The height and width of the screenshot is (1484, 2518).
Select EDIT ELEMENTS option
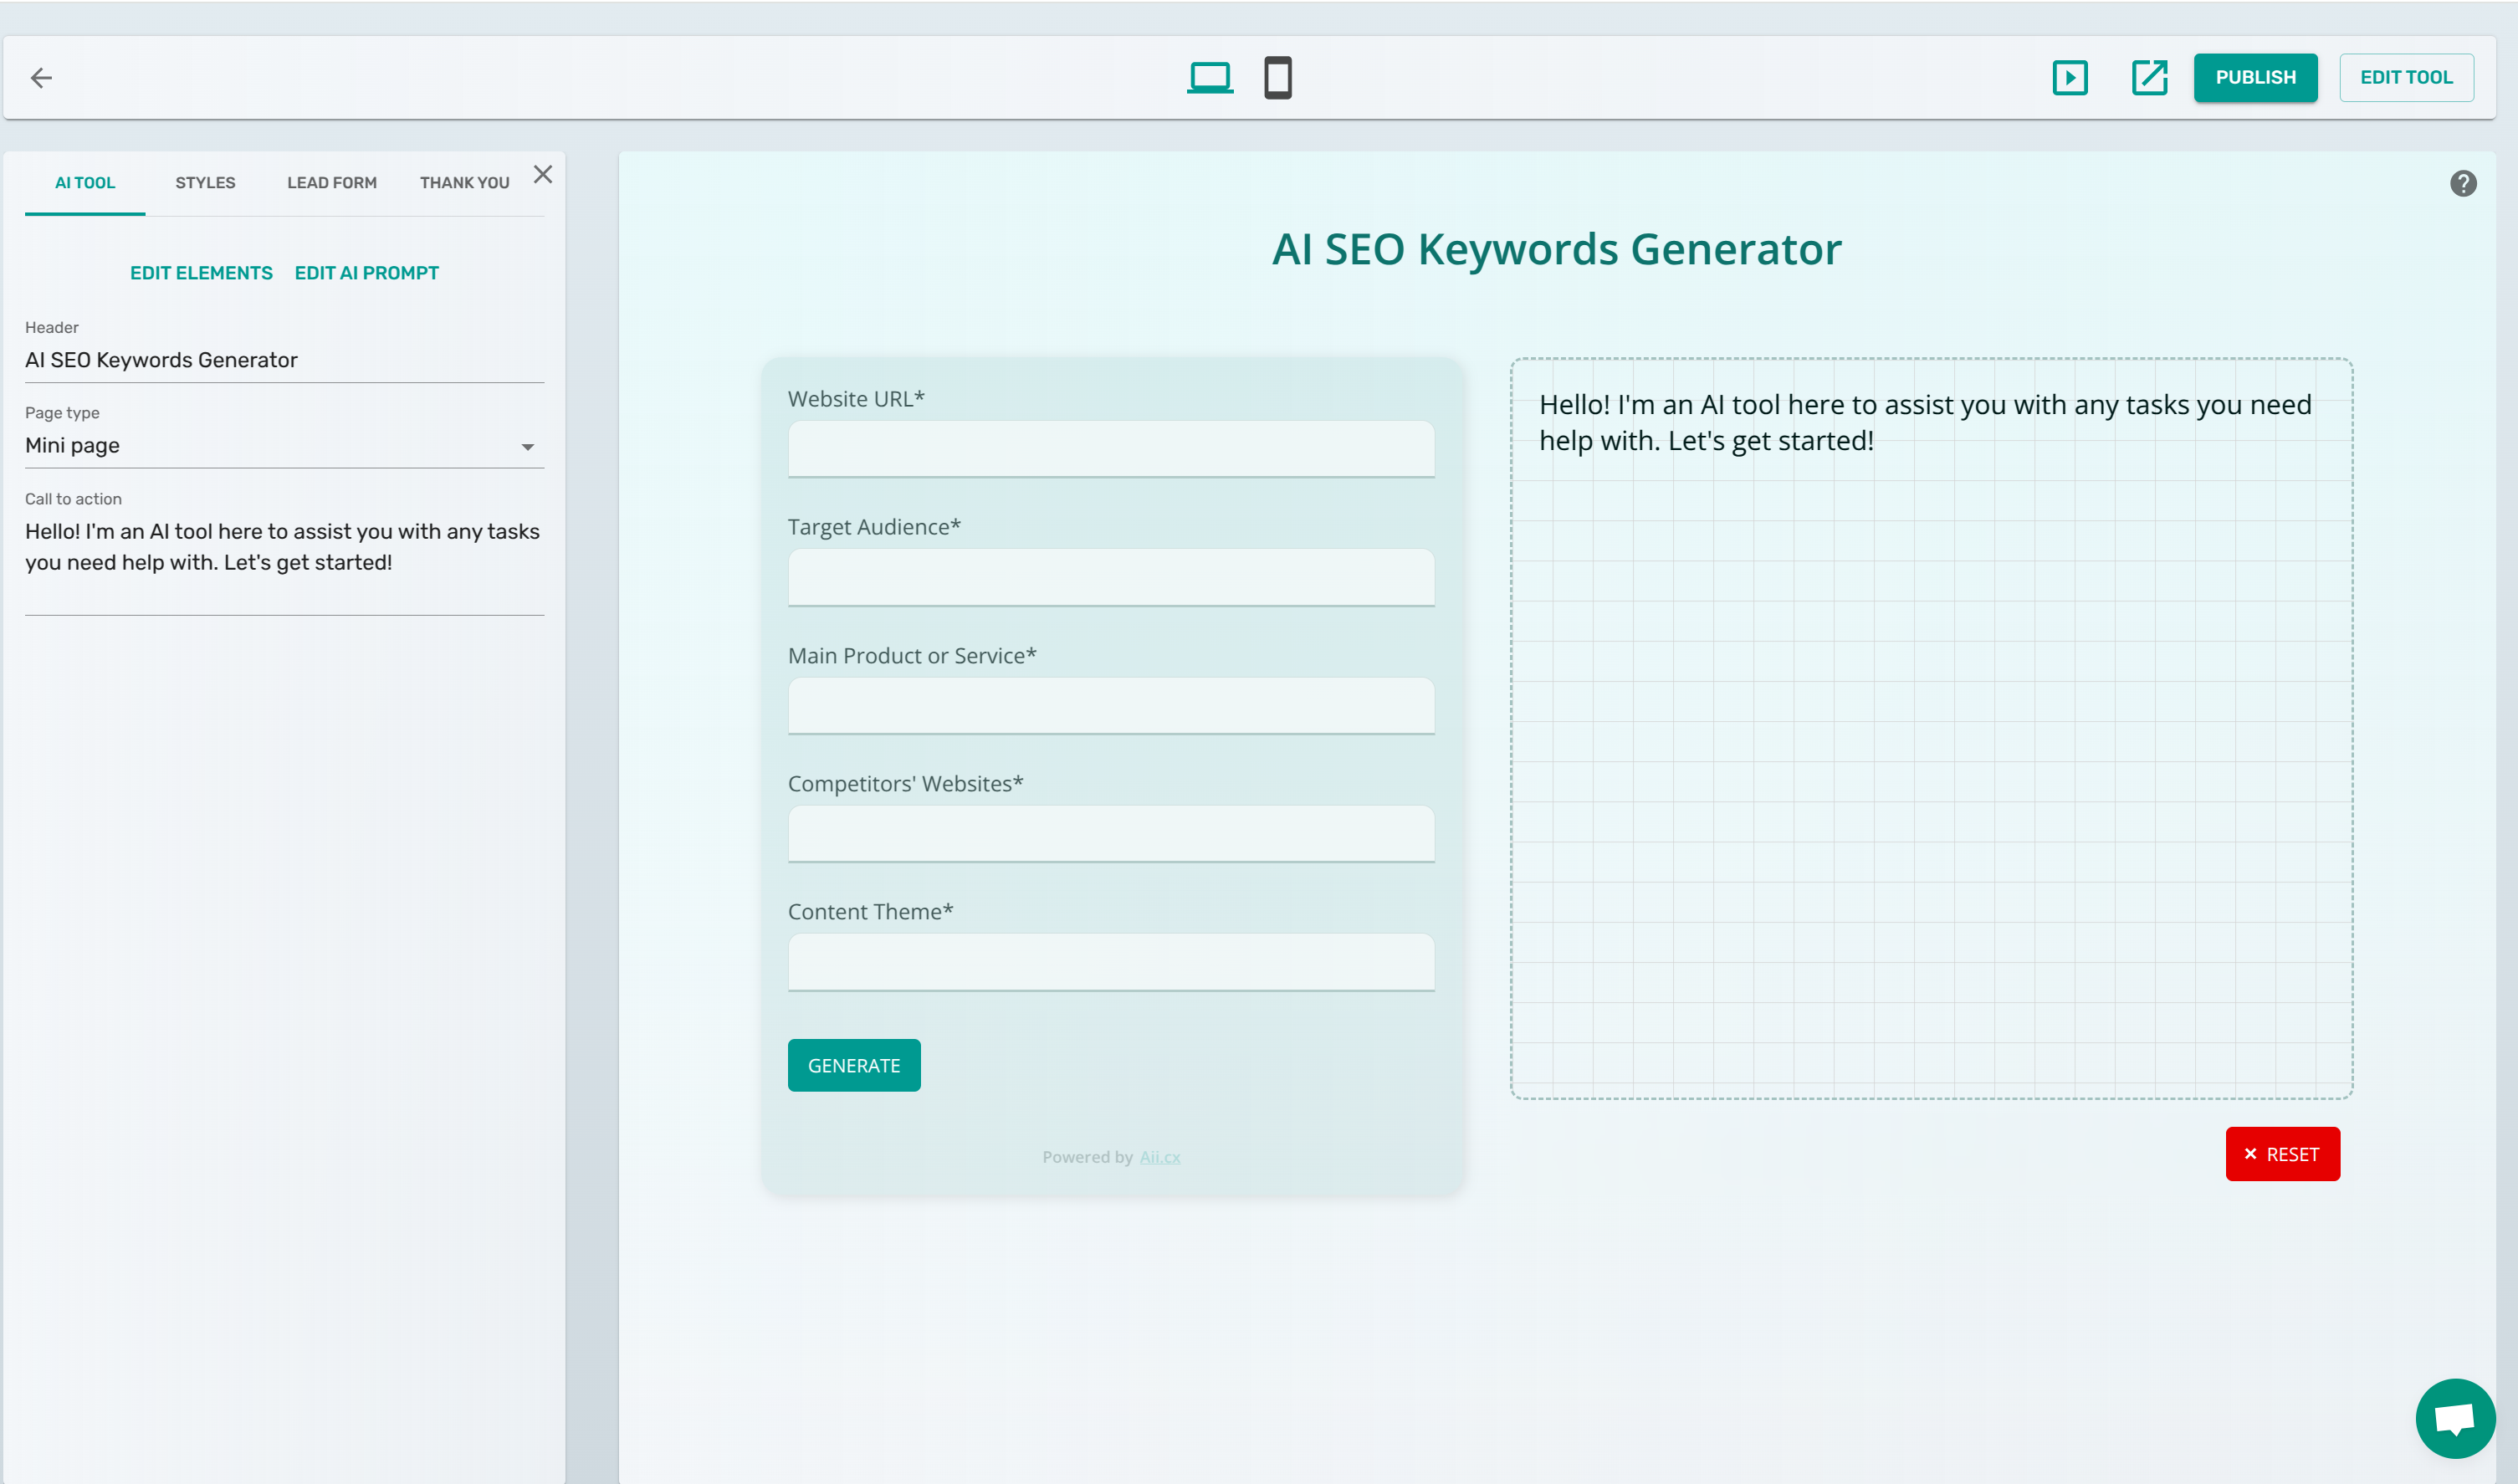click(201, 273)
